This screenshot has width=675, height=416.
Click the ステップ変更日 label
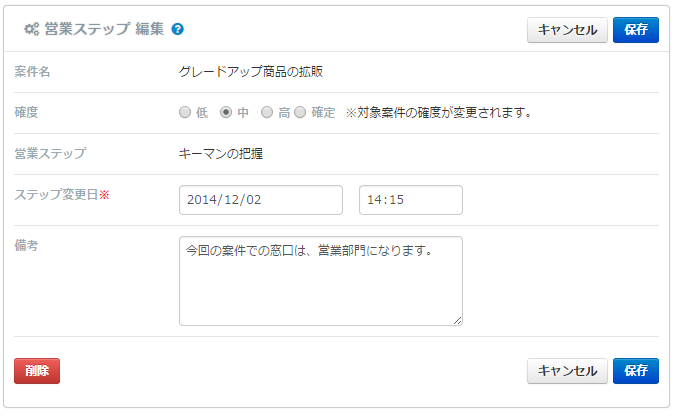[56, 195]
